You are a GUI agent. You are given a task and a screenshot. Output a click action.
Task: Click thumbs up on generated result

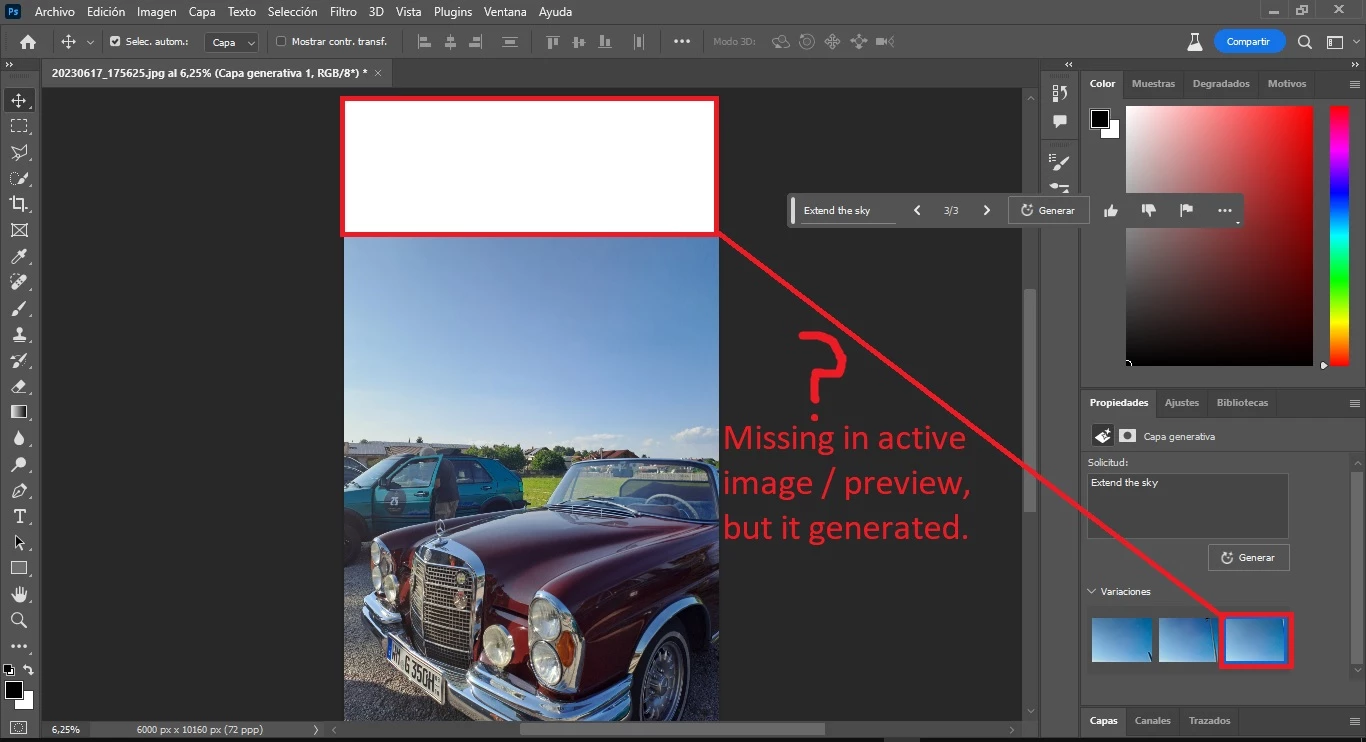tap(1111, 210)
